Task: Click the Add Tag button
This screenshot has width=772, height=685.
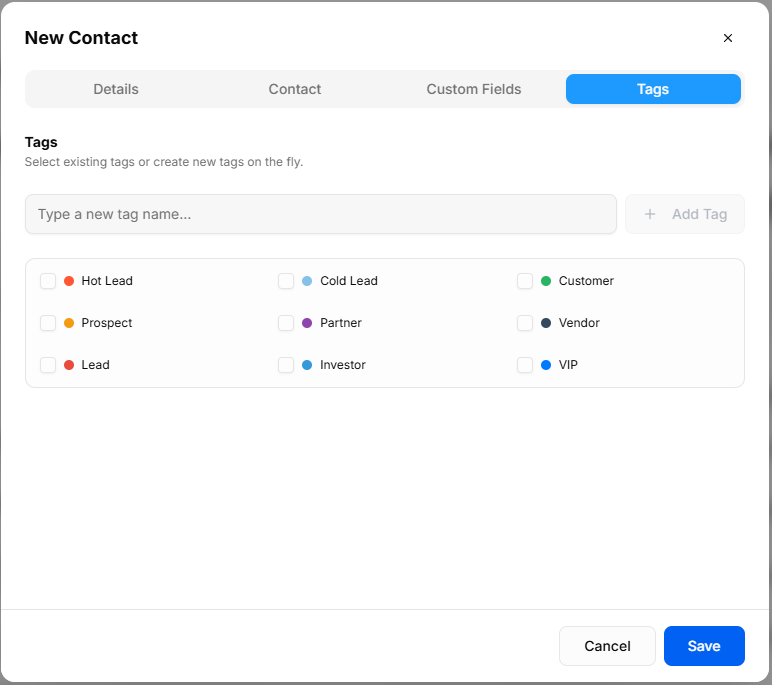Action: coord(685,214)
